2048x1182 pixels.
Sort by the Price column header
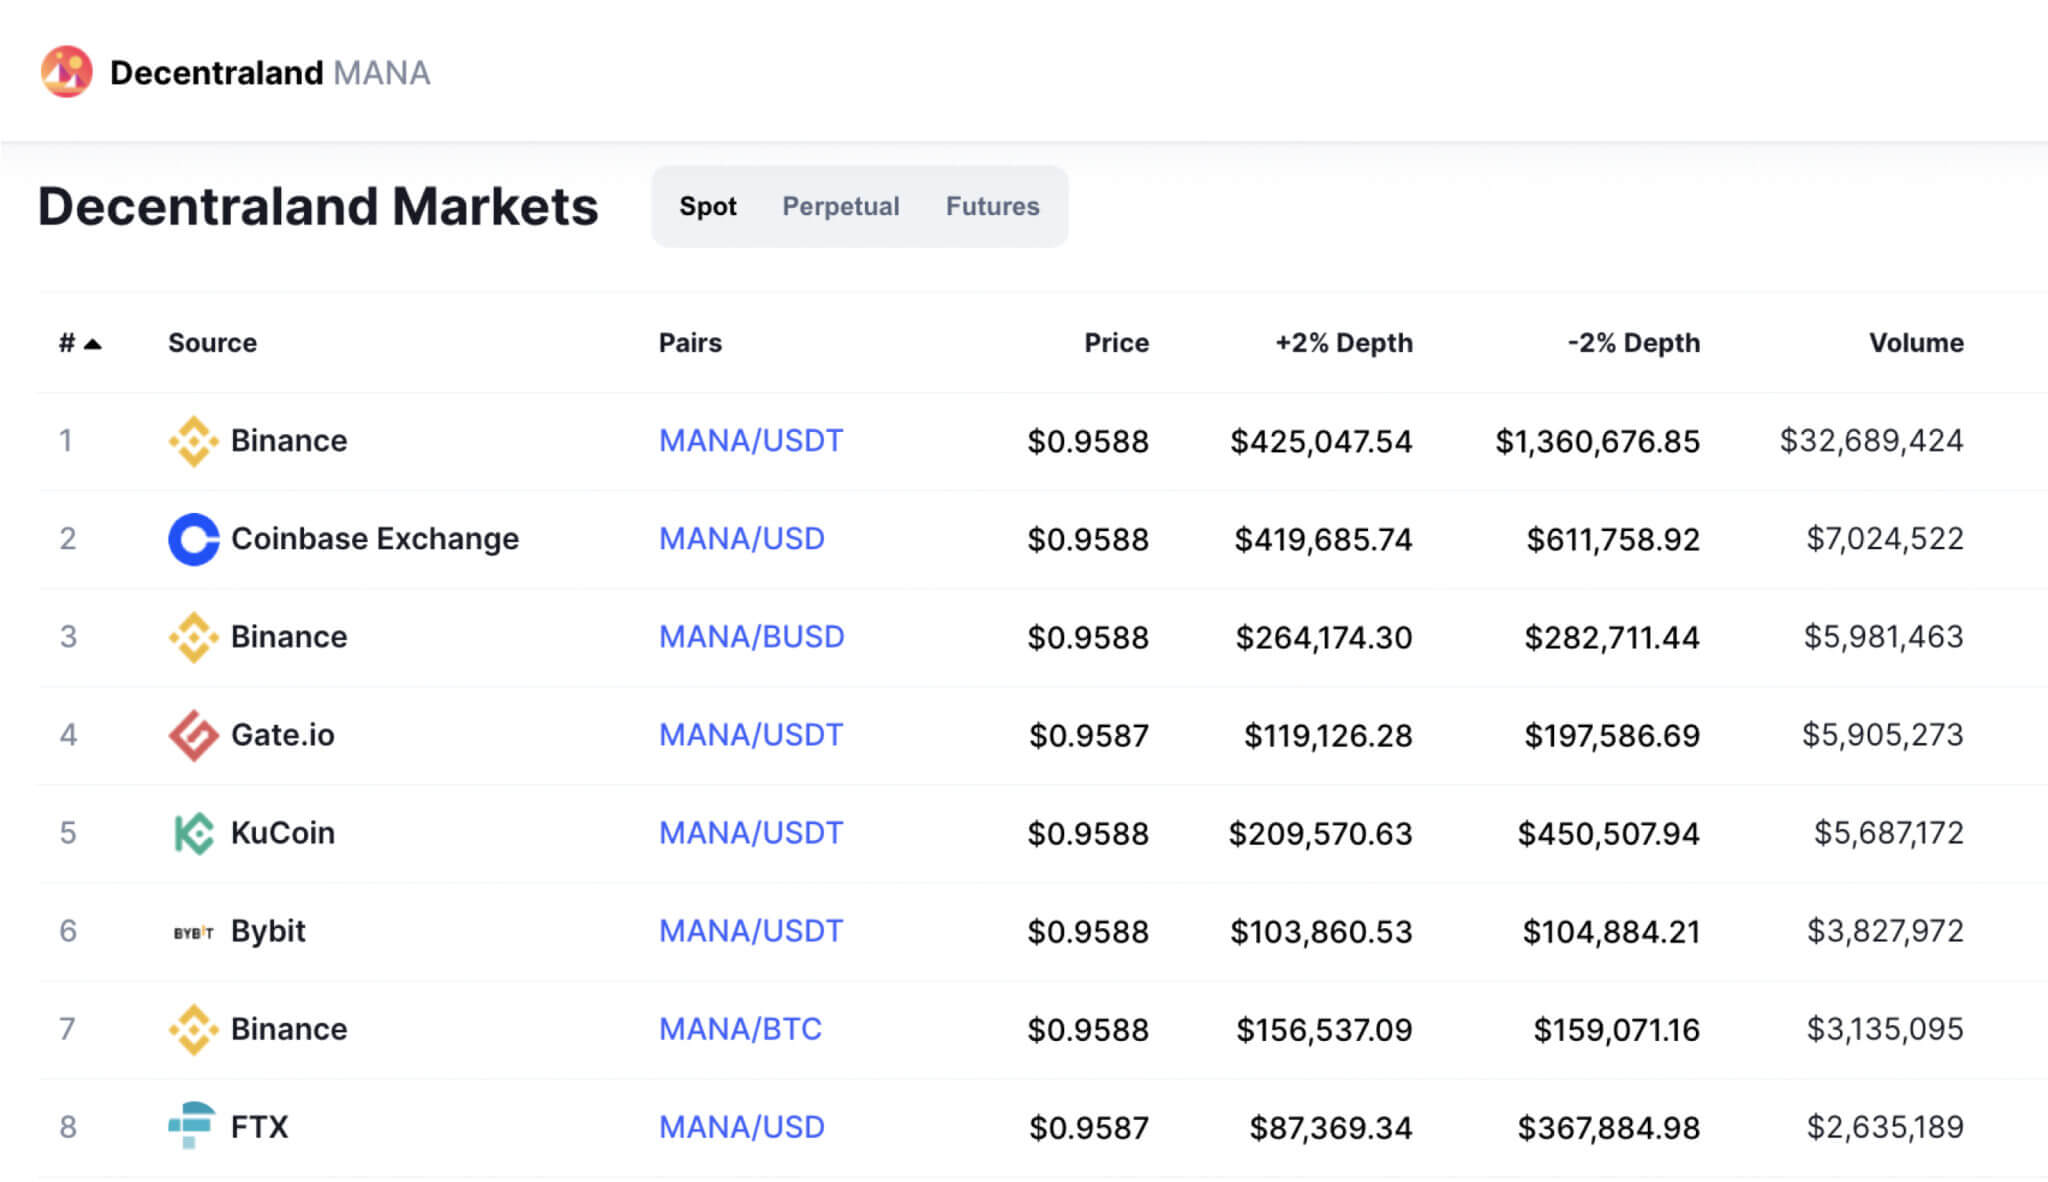1116,343
